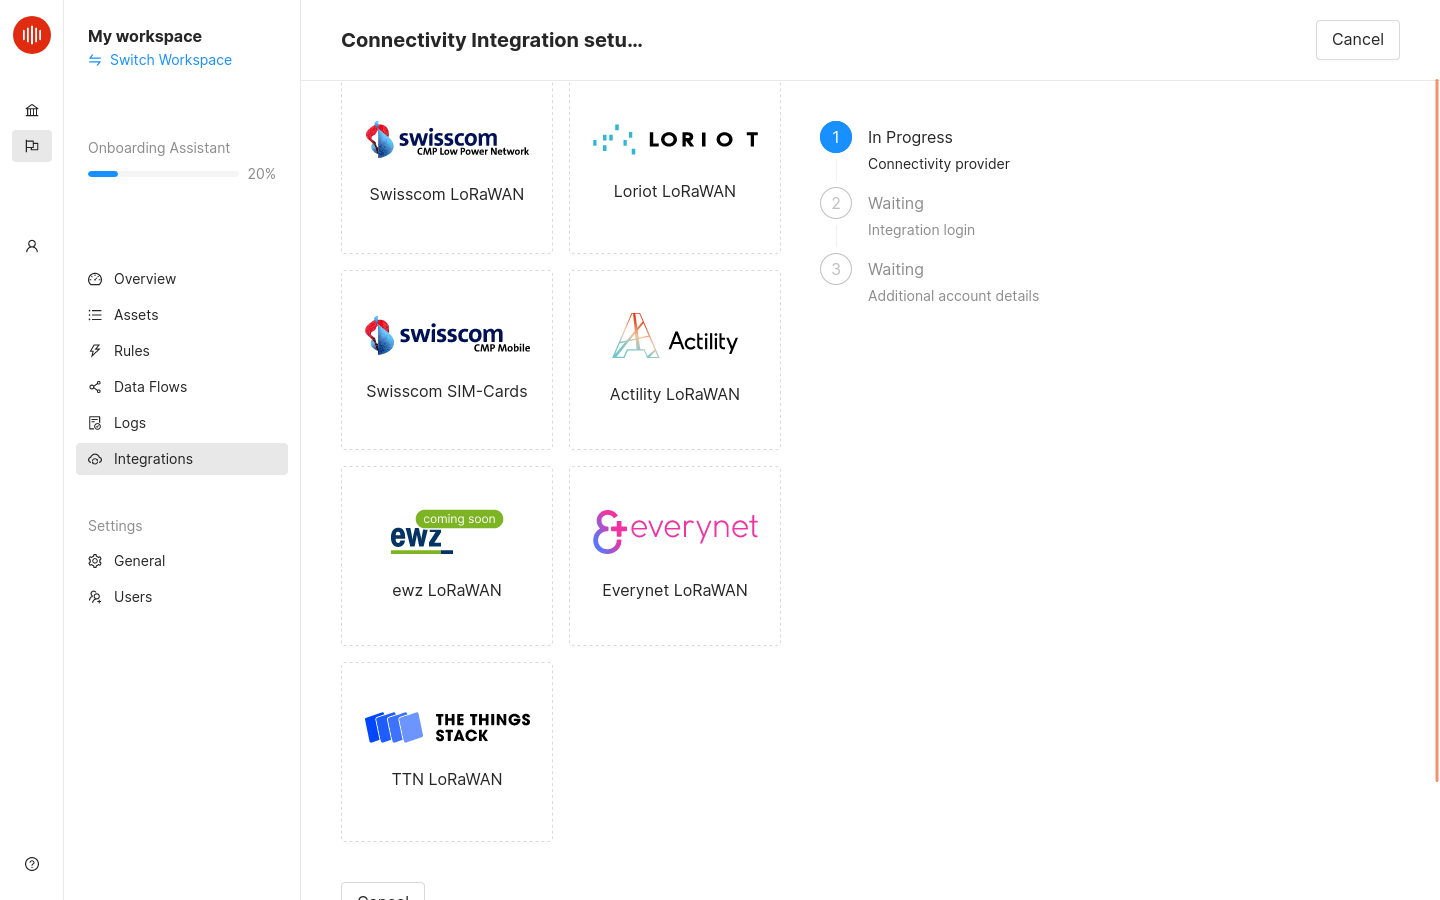The height and width of the screenshot is (900, 1440).
Task: Cancel the Connectivity Integration setup
Action: point(1357,39)
